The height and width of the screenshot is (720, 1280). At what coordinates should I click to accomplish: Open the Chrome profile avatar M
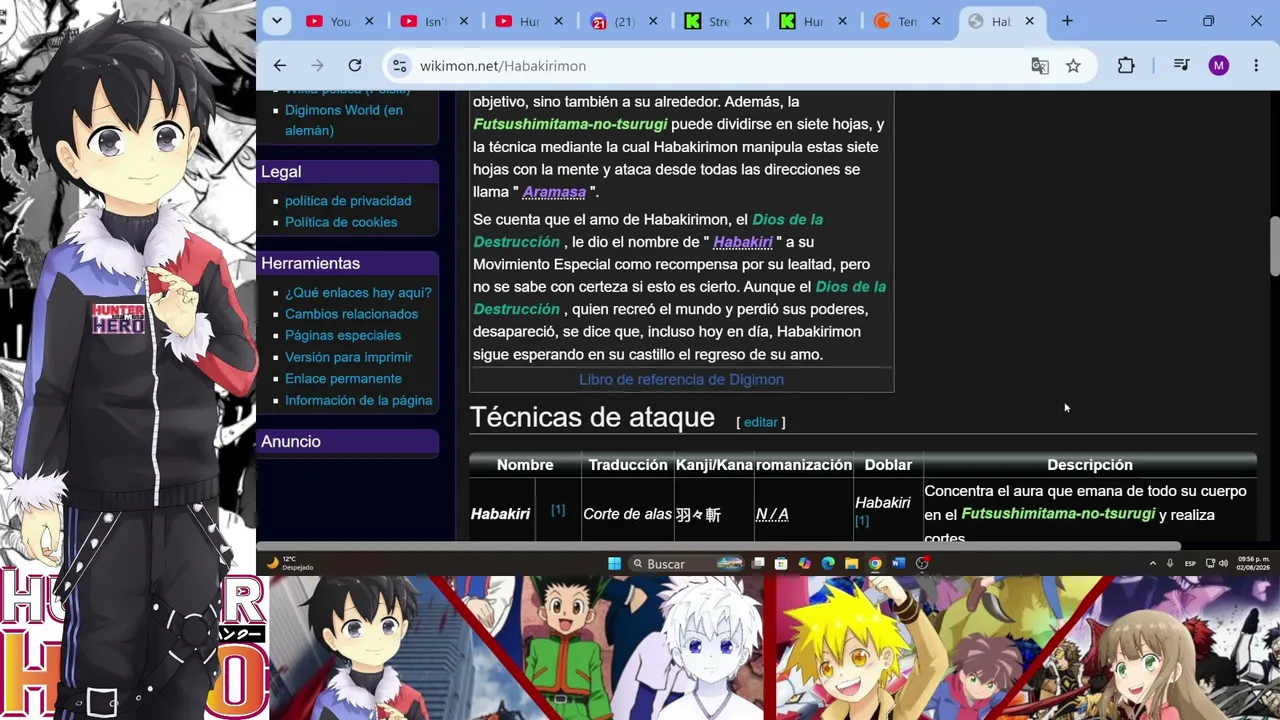pyautogui.click(x=1218, y=66)
